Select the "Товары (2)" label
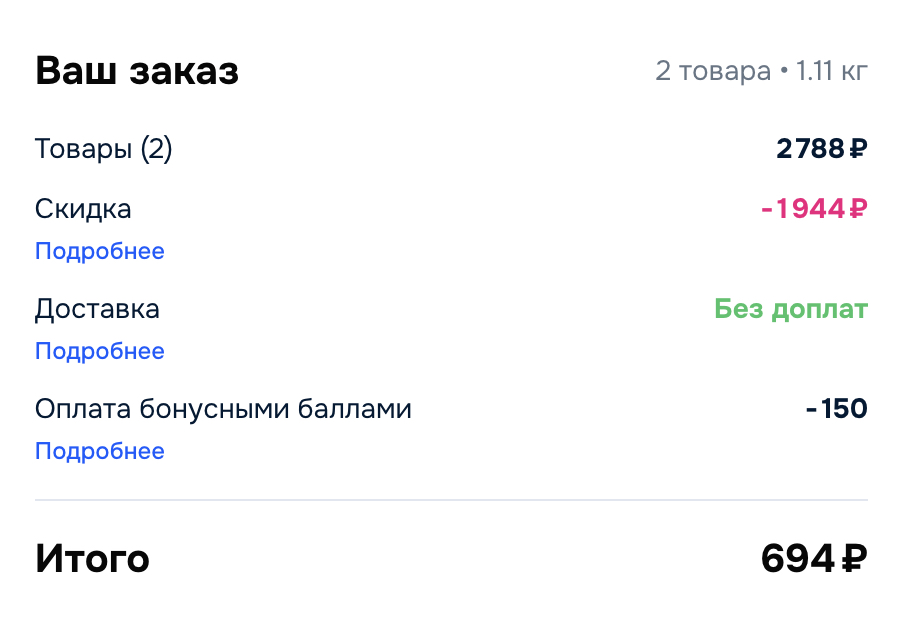The image size is (899, 618). pos(104,150)
